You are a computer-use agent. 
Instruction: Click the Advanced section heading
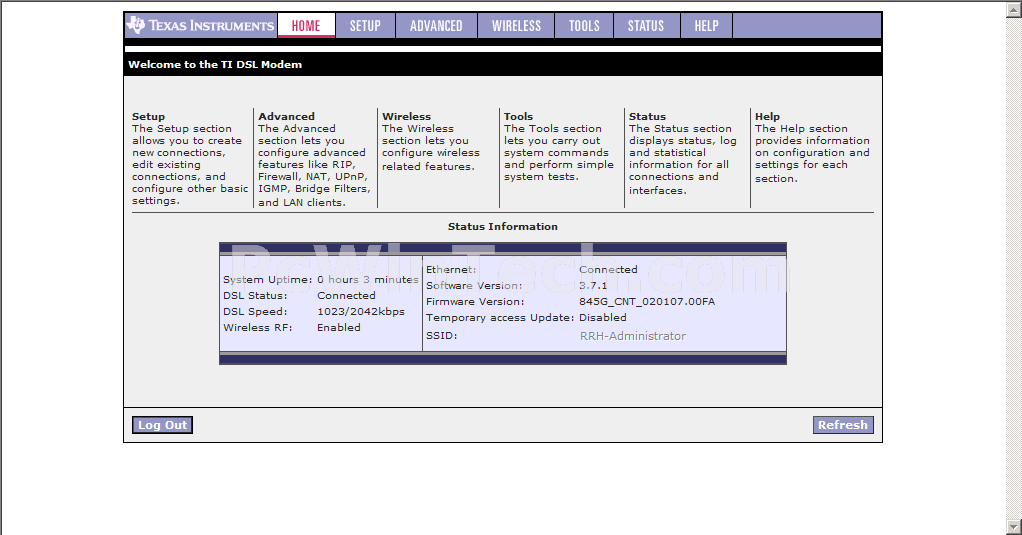point(286,117)
